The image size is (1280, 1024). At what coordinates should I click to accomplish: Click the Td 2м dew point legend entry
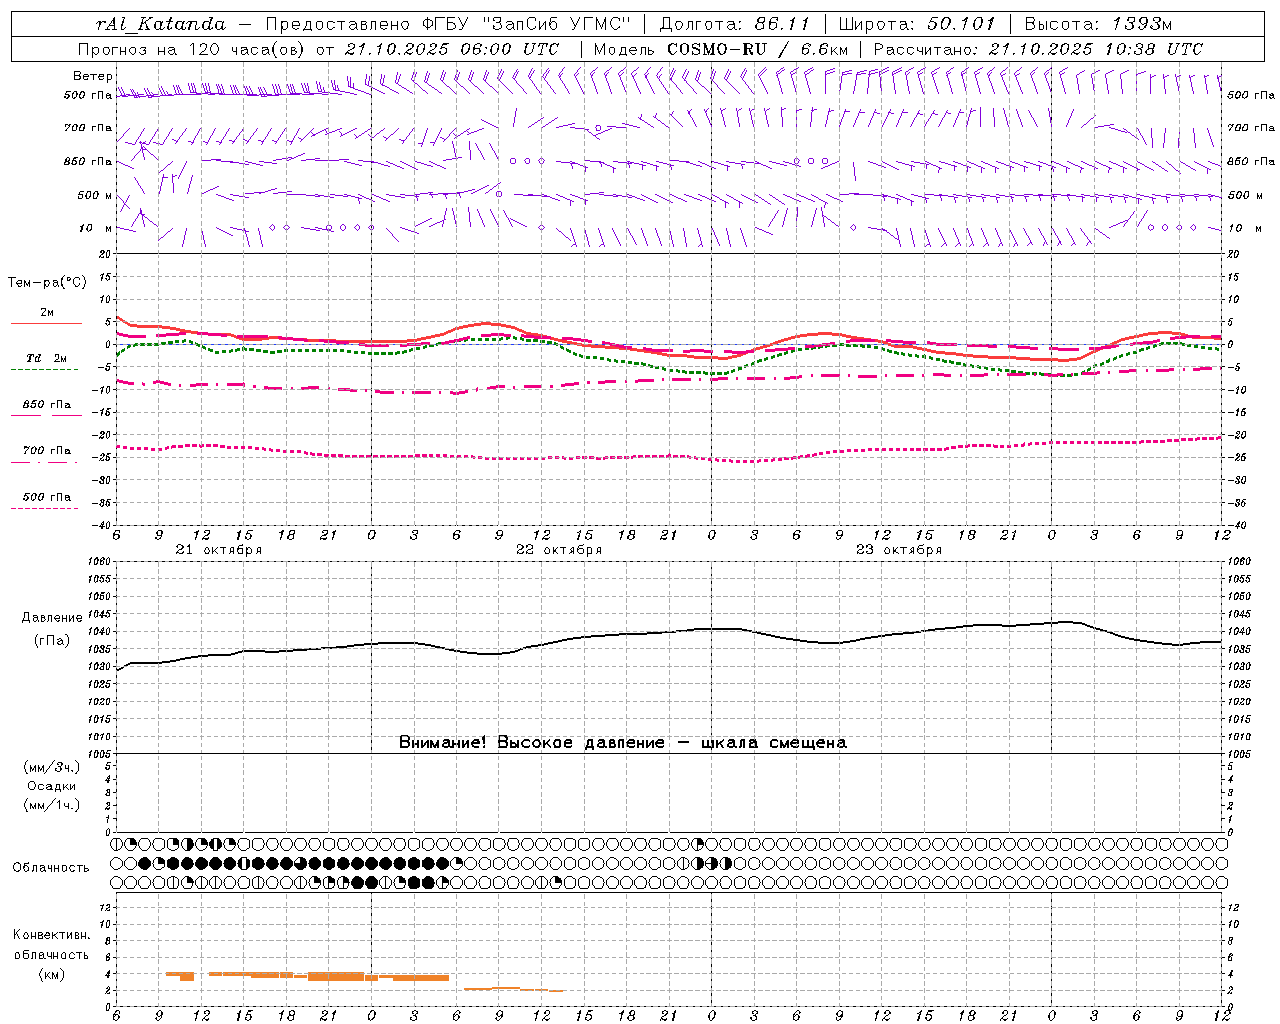click(47, 358)
